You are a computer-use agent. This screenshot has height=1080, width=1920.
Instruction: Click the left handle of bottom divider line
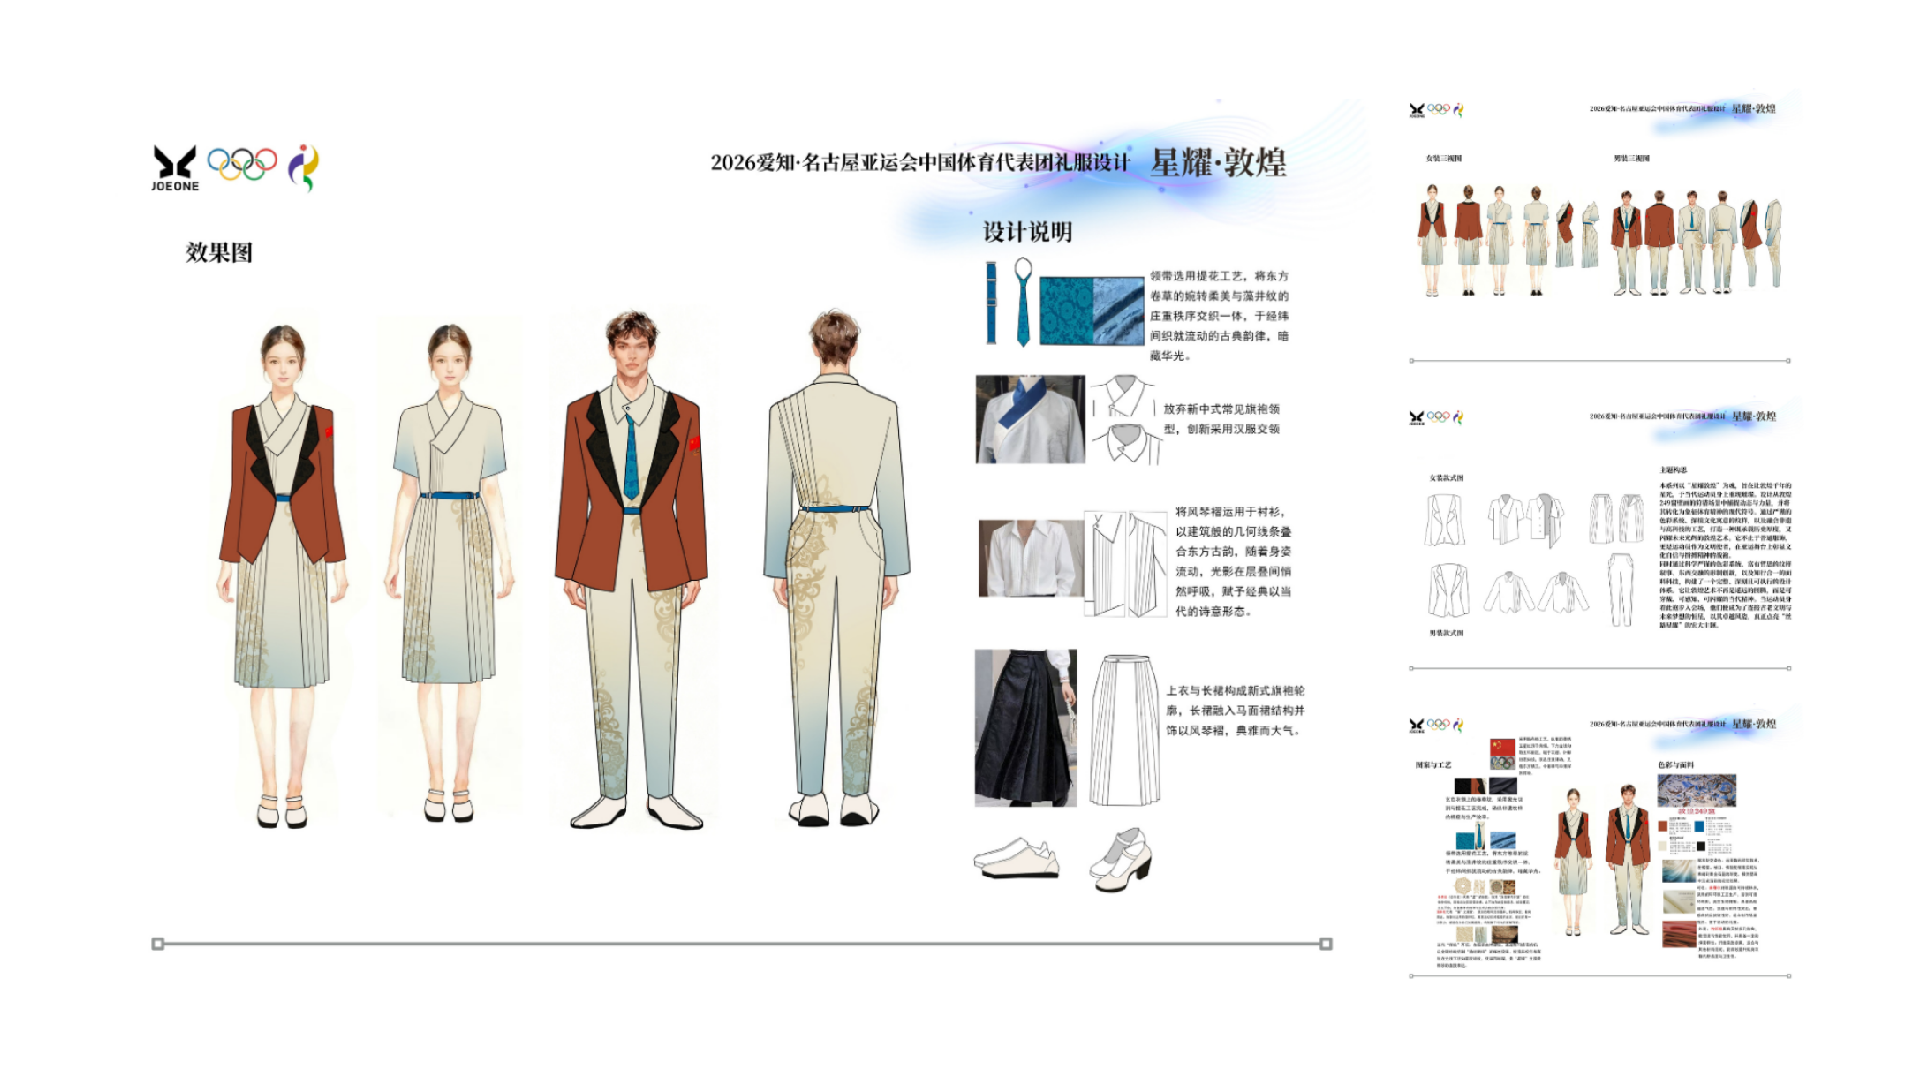[x=158, y=944]
